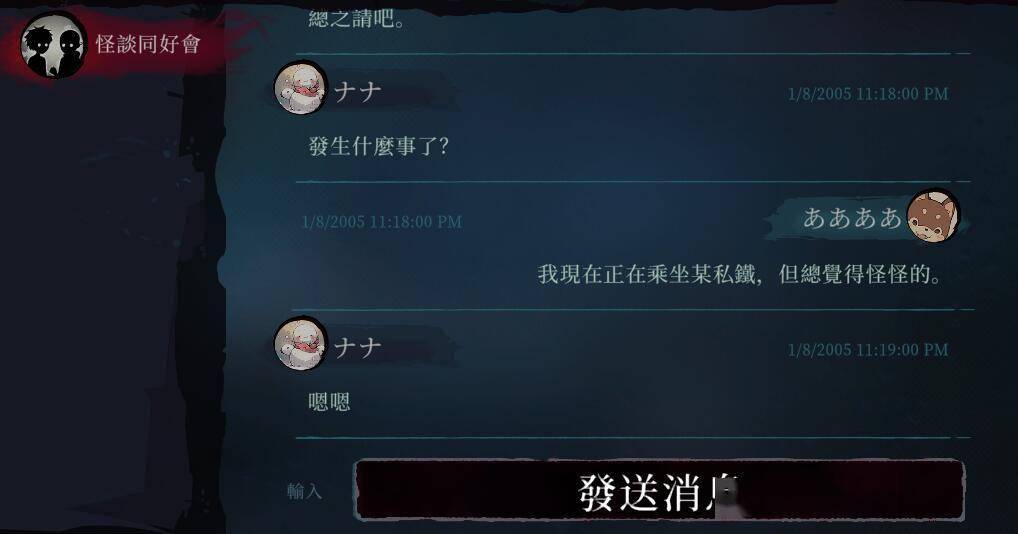Focus the 輸入 input label area

304,491
